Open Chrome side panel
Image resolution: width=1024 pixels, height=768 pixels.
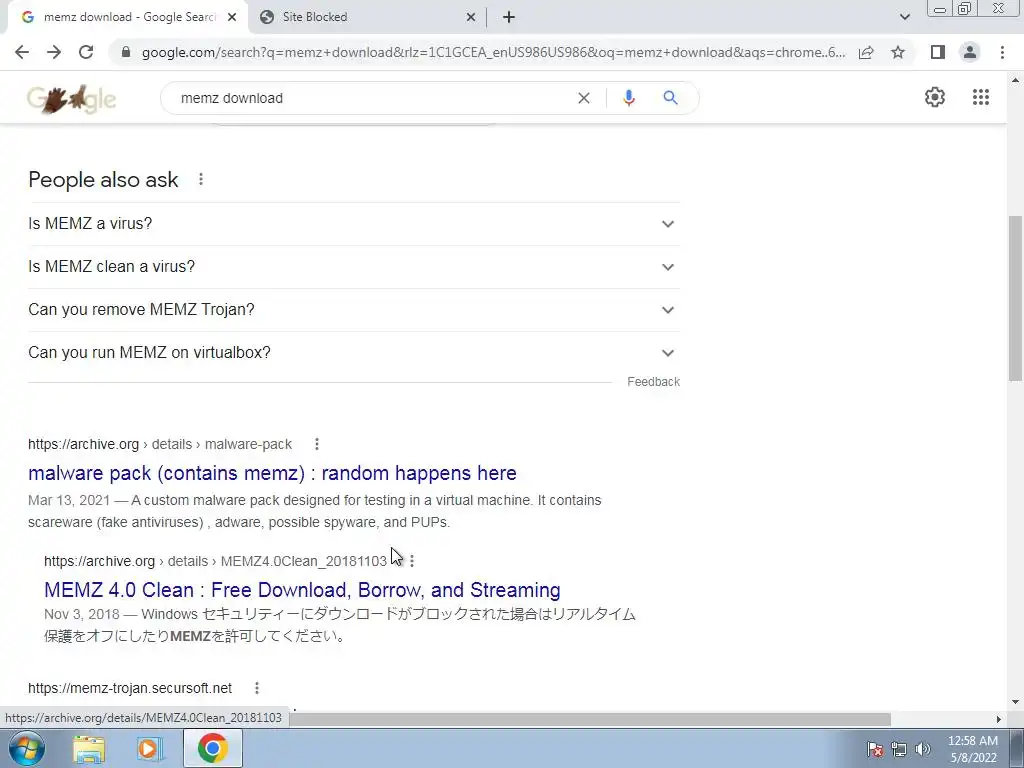pyautogui.click(x=938, y=52)
